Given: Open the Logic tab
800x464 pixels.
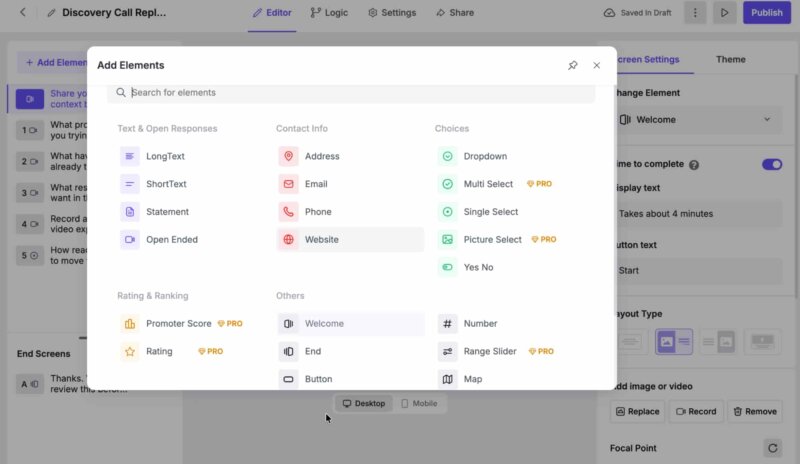Looking at the screenshot, I should (329, 13).
